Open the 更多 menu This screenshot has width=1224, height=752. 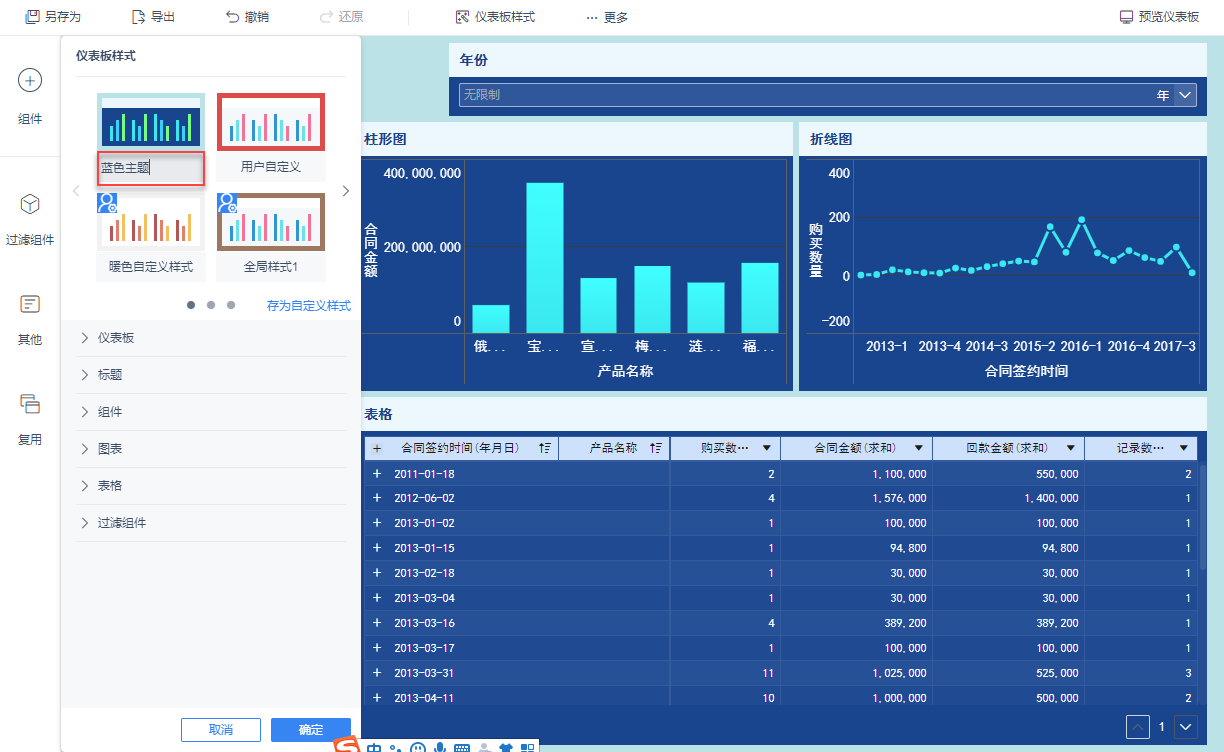pyautogui.click(x=607, y=17)
